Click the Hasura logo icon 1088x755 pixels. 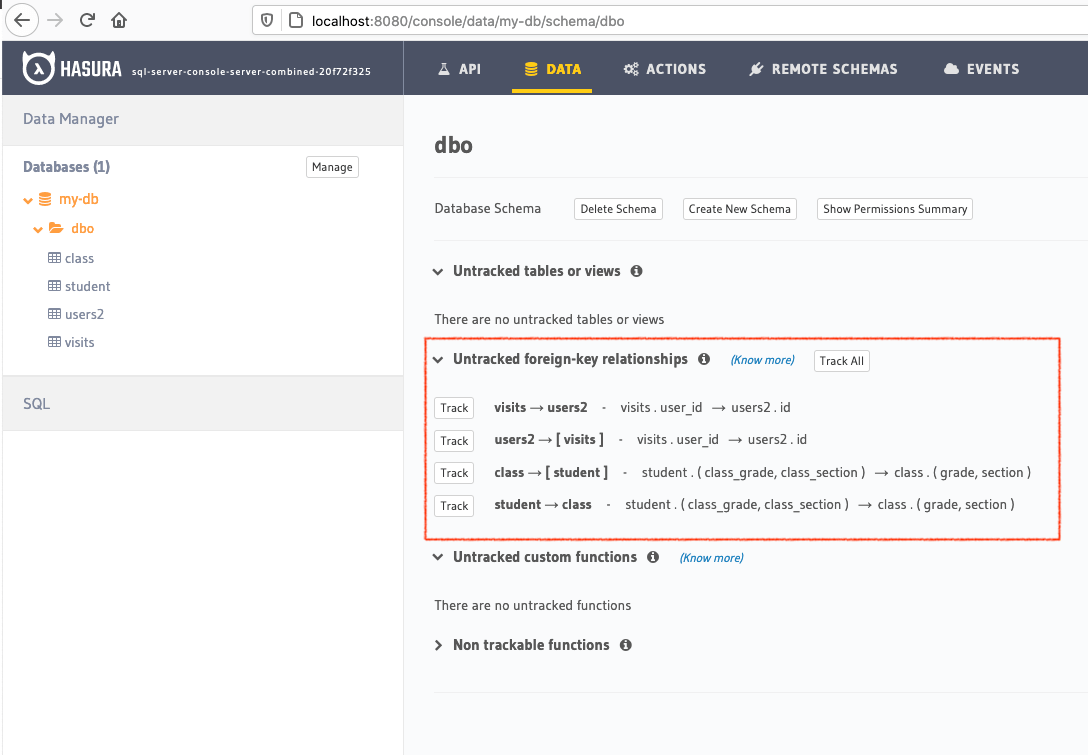[37, 69]
